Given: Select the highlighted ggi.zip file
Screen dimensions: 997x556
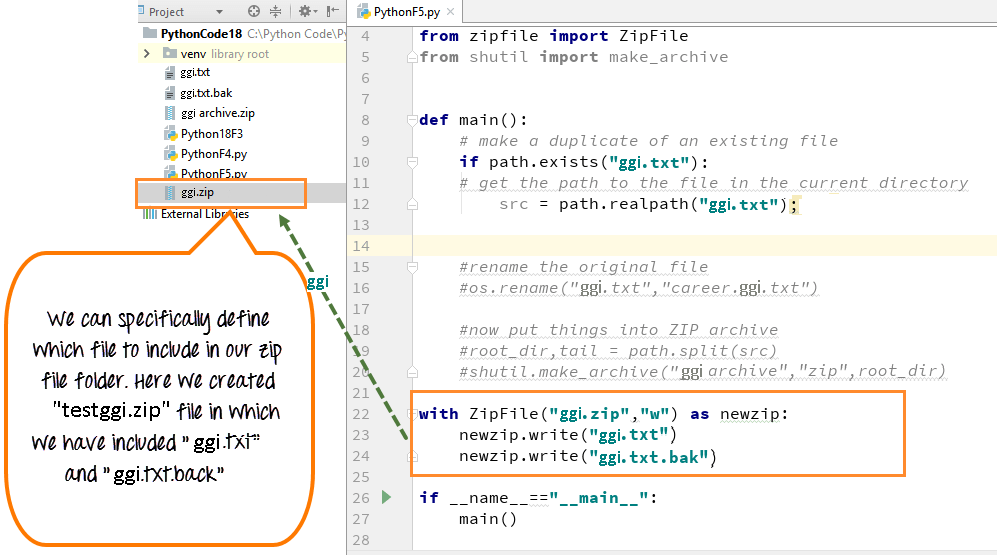Looking at the screenshot, I should pyautogui.click(x=196, y=192).
